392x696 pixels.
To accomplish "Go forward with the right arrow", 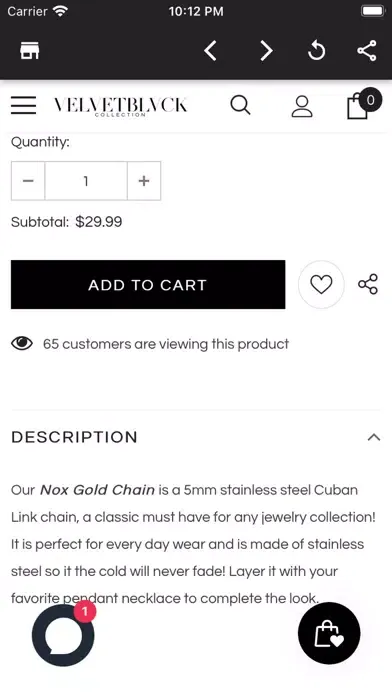I will click(x=266, y=51).
